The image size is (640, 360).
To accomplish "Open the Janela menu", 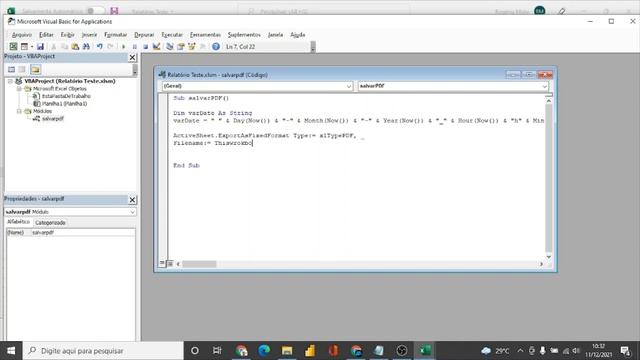I will 275,35.
